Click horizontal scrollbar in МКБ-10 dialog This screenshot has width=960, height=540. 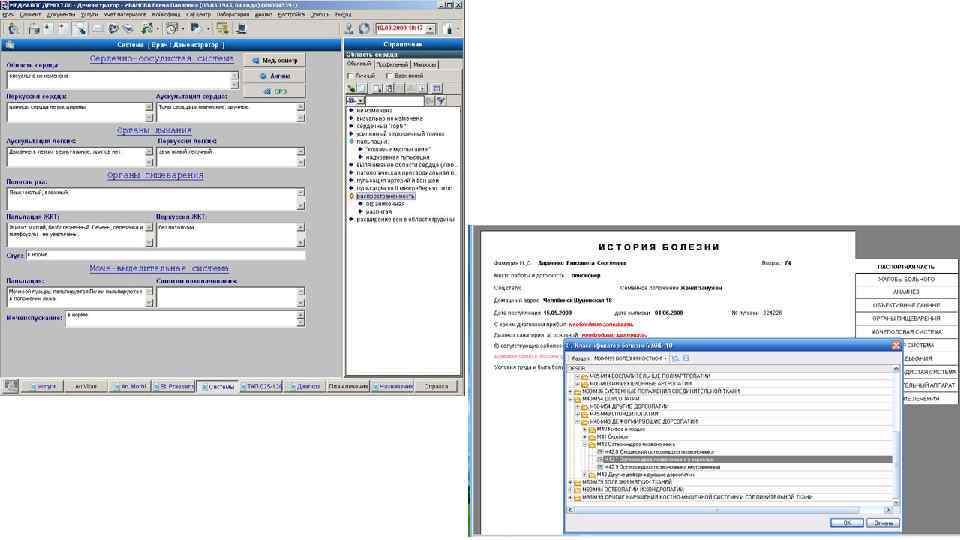(729, 509)
